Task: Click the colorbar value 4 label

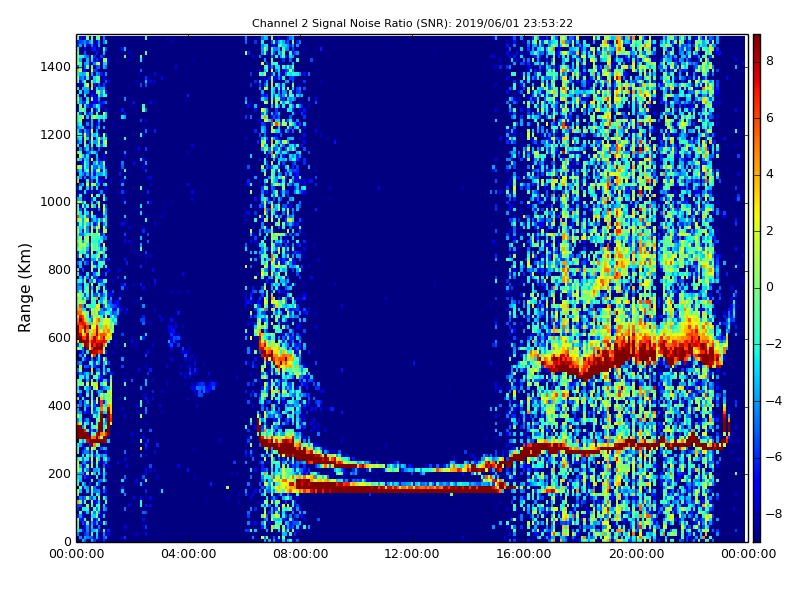Action: (x=770, y=174)
